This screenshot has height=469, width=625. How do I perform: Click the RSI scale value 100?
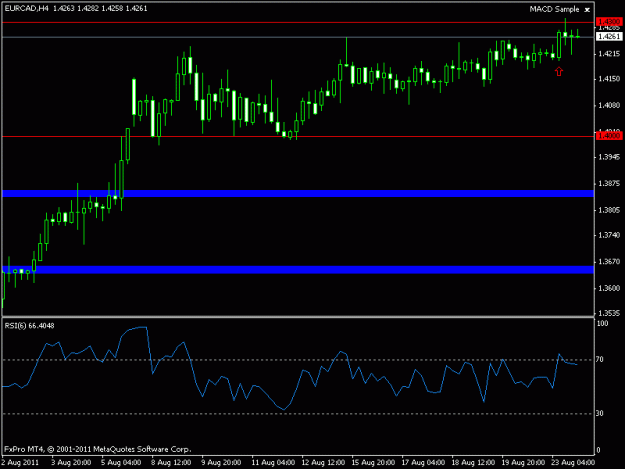coord(602,323)
